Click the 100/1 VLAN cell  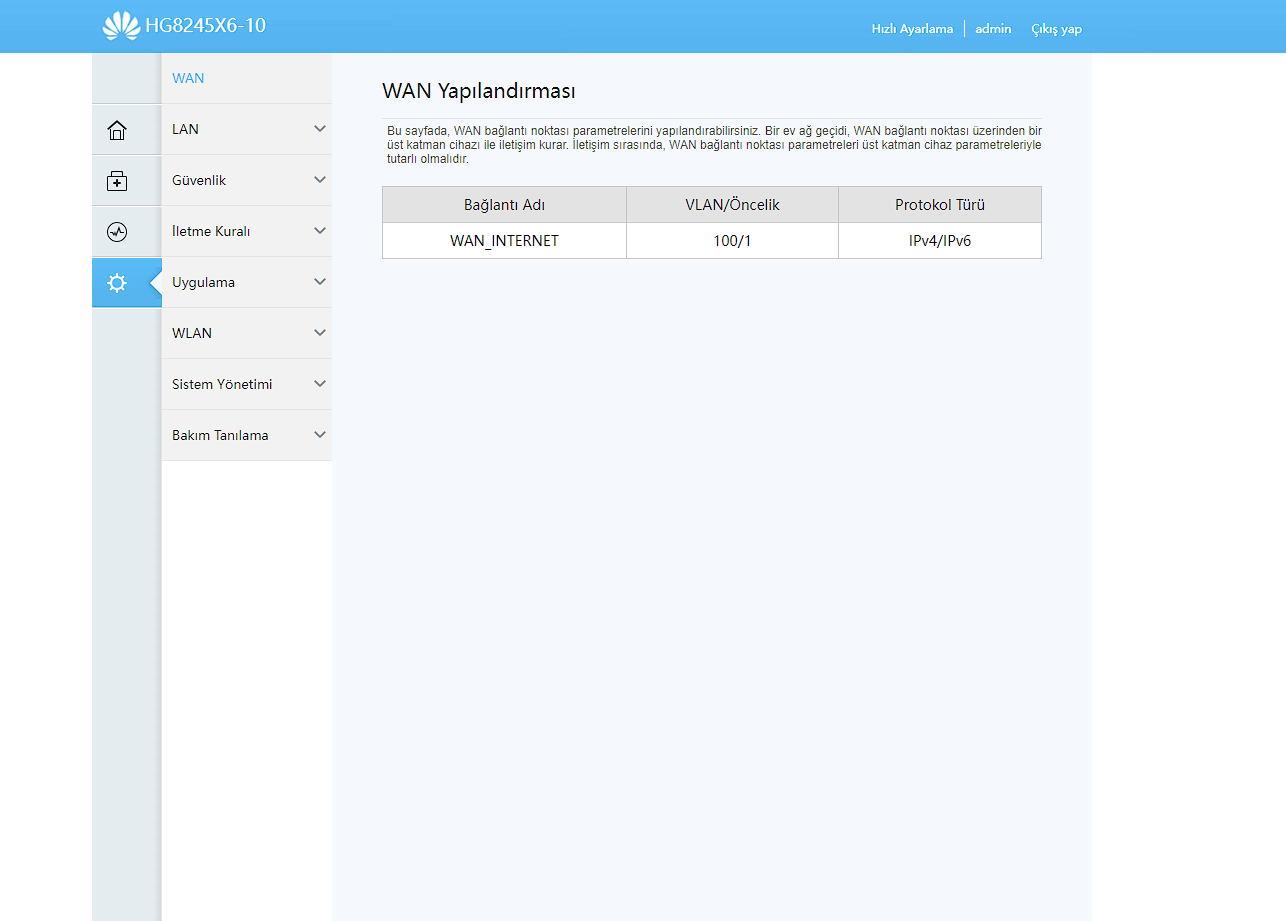click(x=732, y=241)
